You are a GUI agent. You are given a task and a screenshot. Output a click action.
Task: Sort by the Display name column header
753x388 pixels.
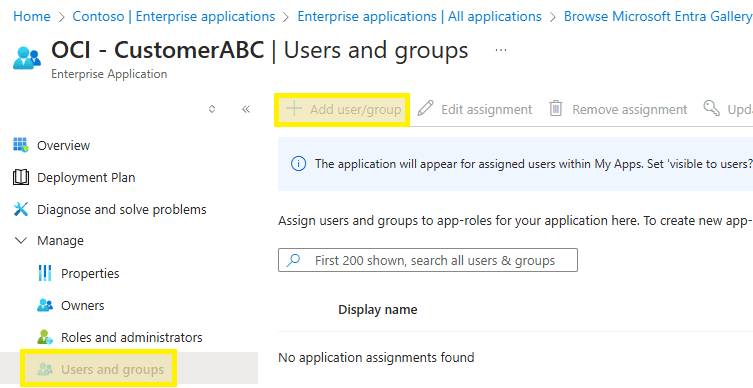pos(377,310)
